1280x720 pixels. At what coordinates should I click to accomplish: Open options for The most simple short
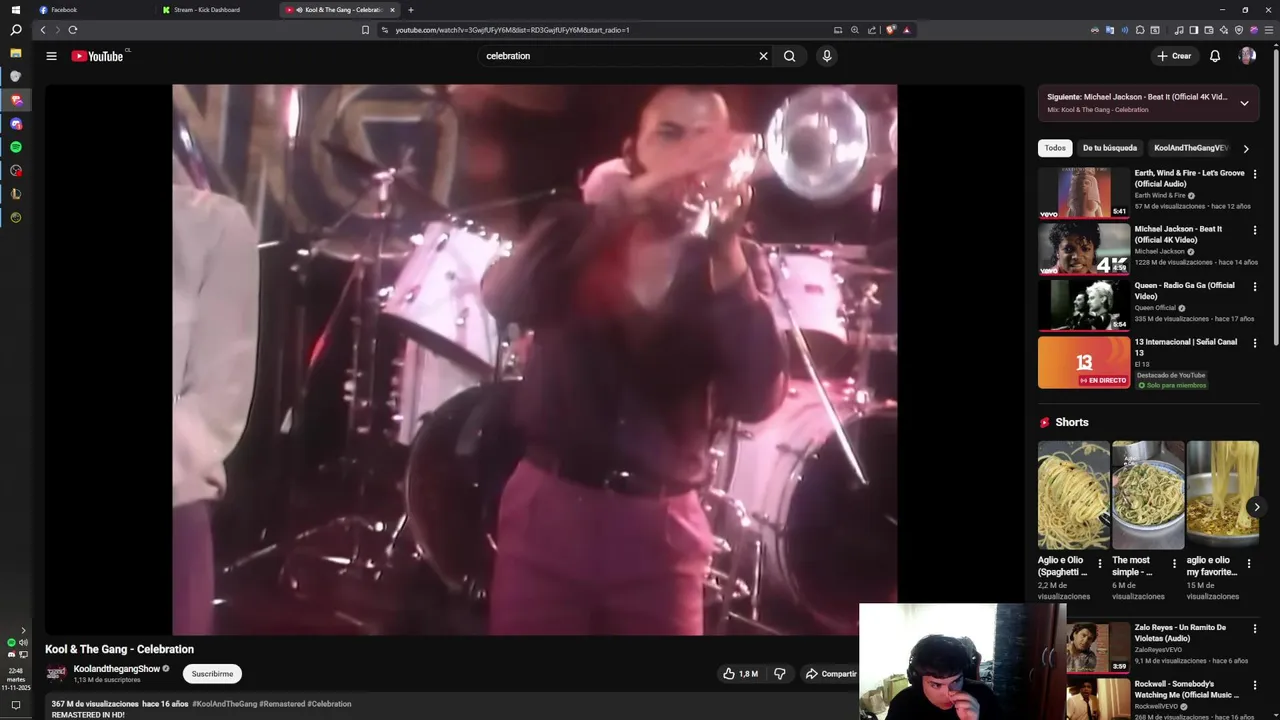(1175, 563)
